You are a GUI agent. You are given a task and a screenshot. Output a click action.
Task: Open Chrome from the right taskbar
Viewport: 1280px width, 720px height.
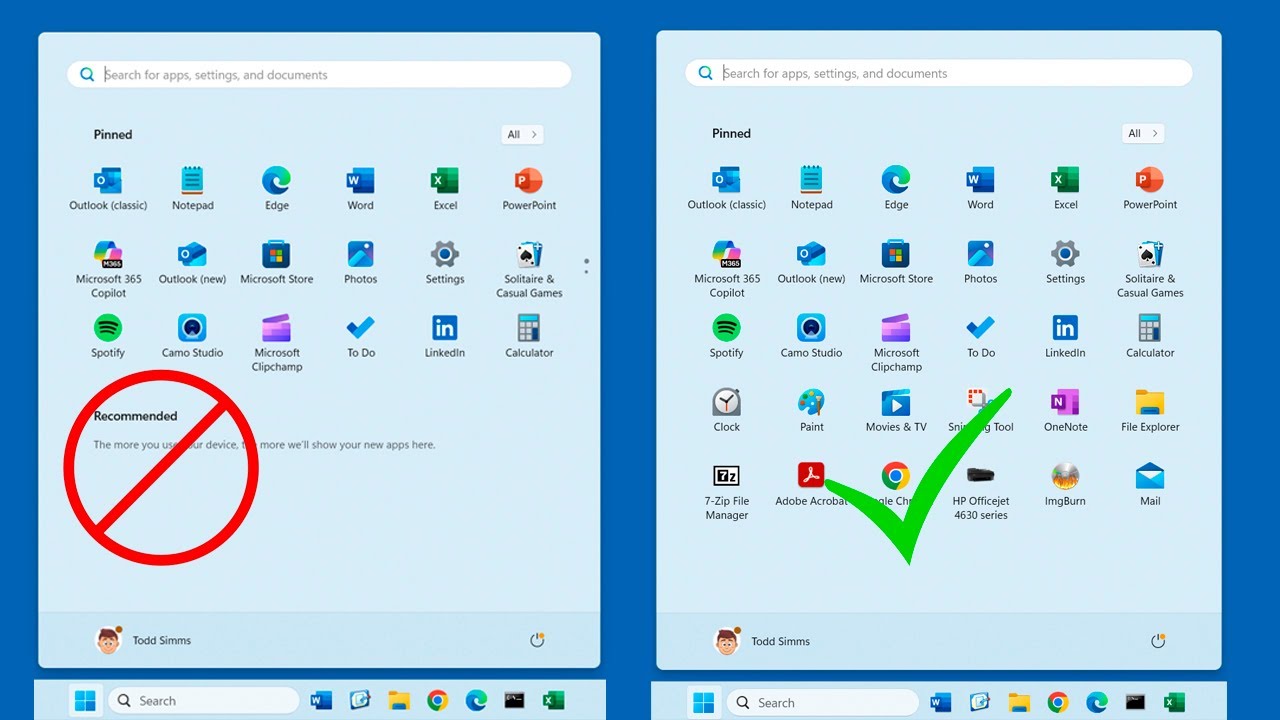click(x=1057, y=703)
